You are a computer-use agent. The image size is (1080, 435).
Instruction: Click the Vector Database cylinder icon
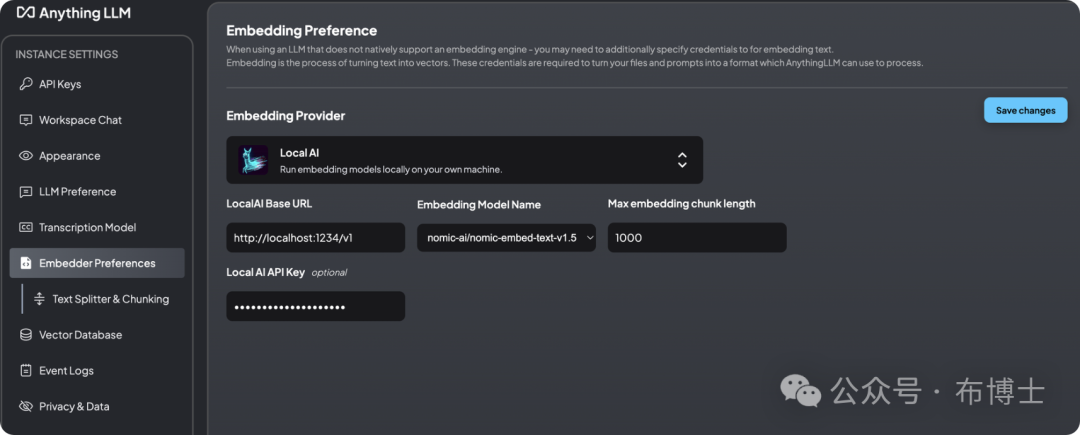point(25,335)
